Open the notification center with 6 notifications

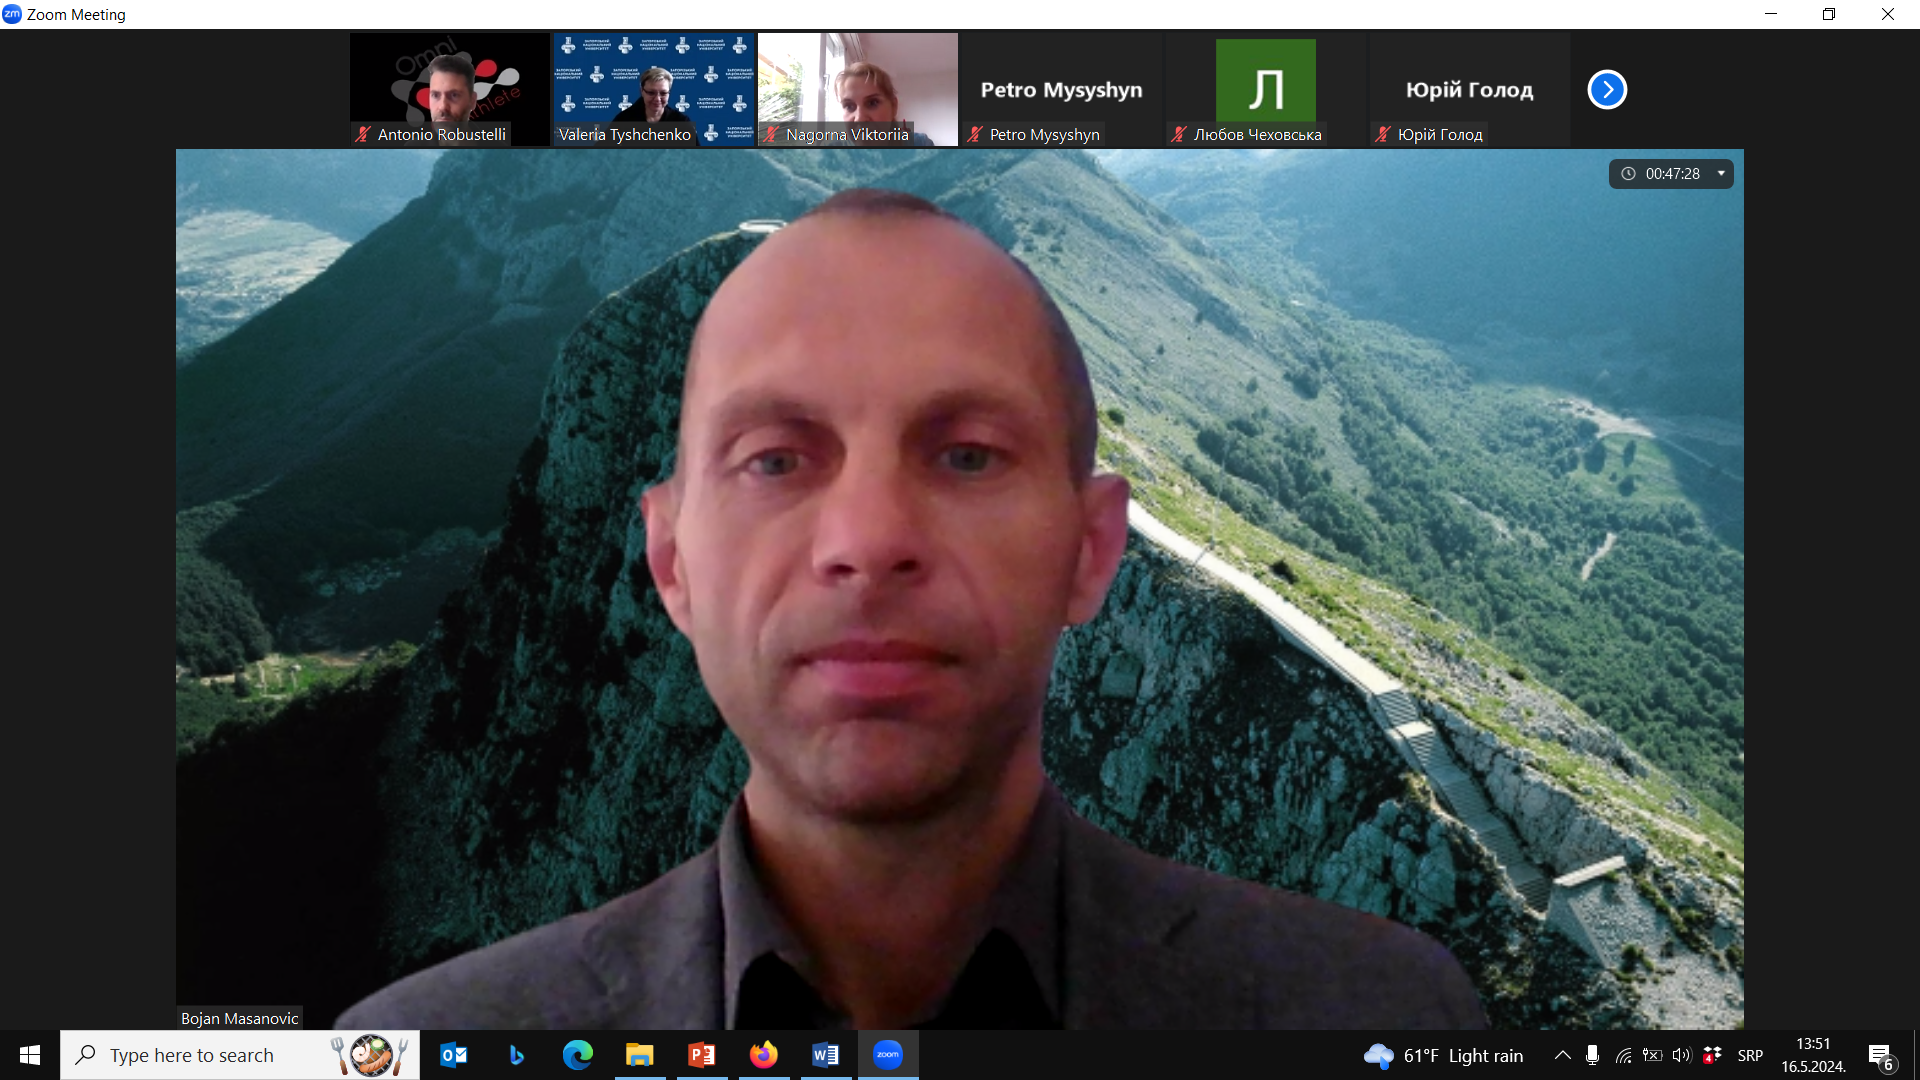(1881, 1056)
